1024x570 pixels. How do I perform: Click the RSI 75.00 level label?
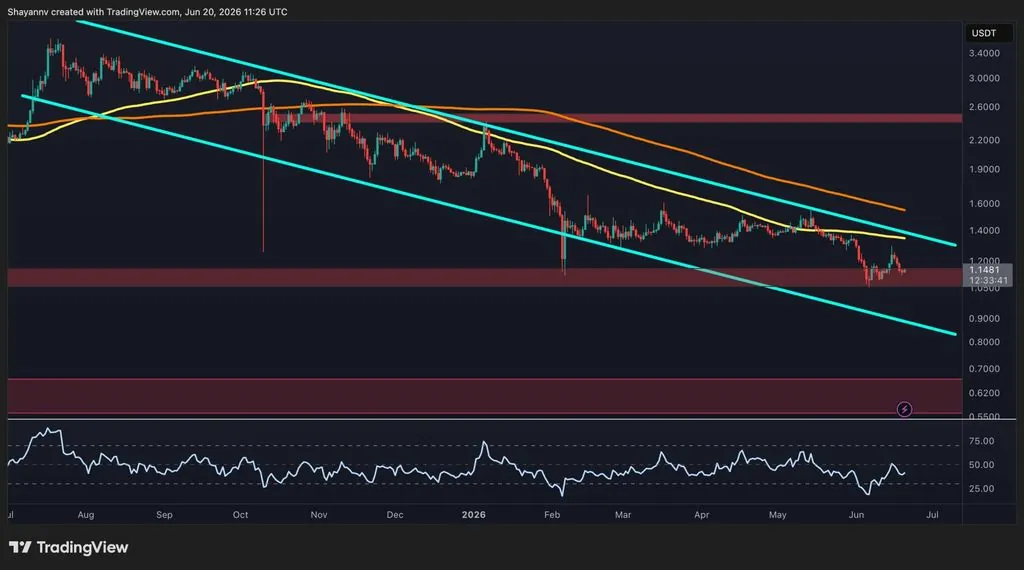(982, 441)
